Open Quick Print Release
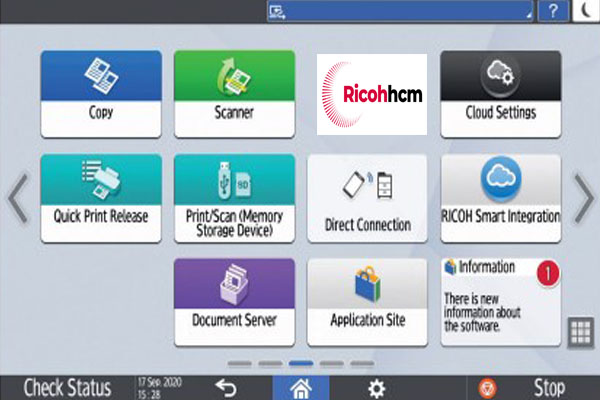The width and height of the screenshot is (600, 400). point(100,197)
